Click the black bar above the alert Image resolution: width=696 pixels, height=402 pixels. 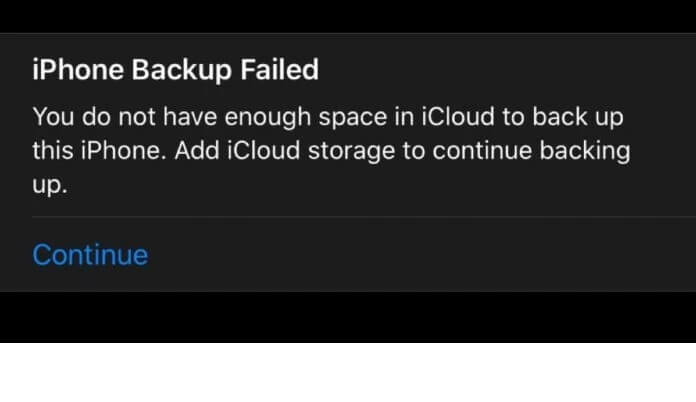click(x=348, y=15)
